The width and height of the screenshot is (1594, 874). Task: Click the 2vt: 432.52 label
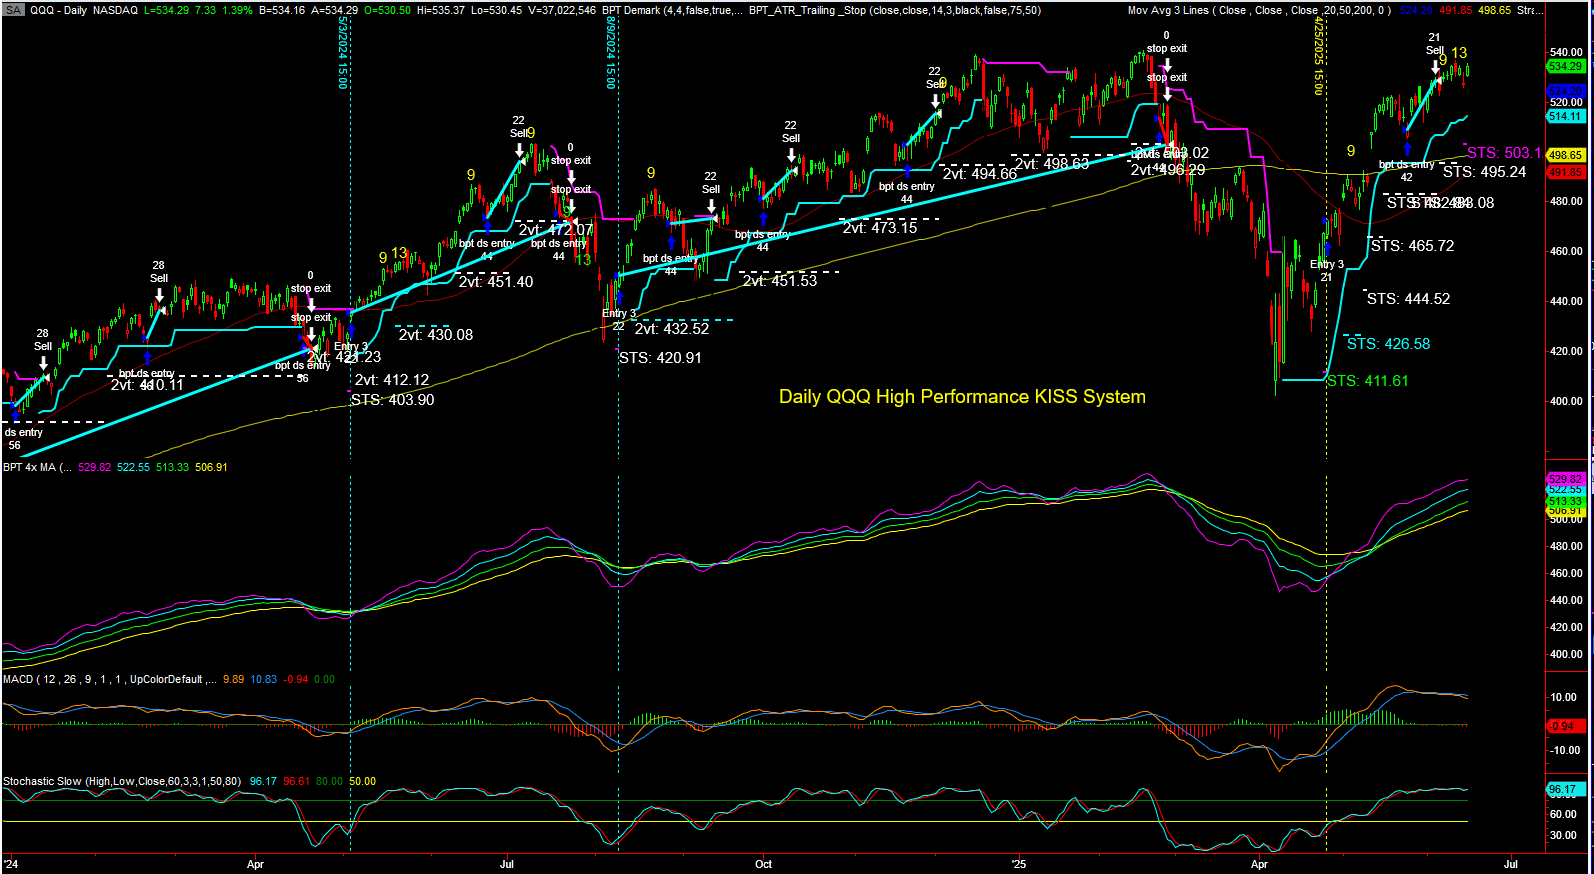pos(672,329)
